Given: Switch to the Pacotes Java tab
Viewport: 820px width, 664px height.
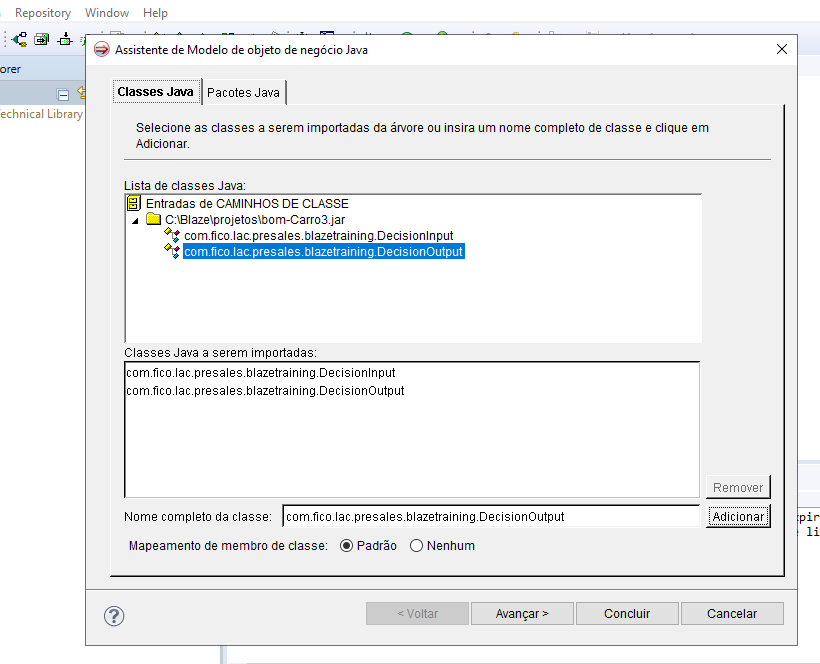Looking at the screenshot, I should click(243, 91).
